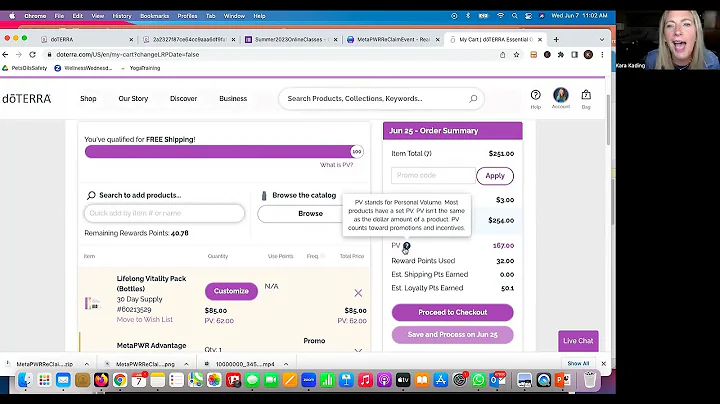Open Firefox from the dock
Viewport: 720px width, 404px height.
[101, 380]
